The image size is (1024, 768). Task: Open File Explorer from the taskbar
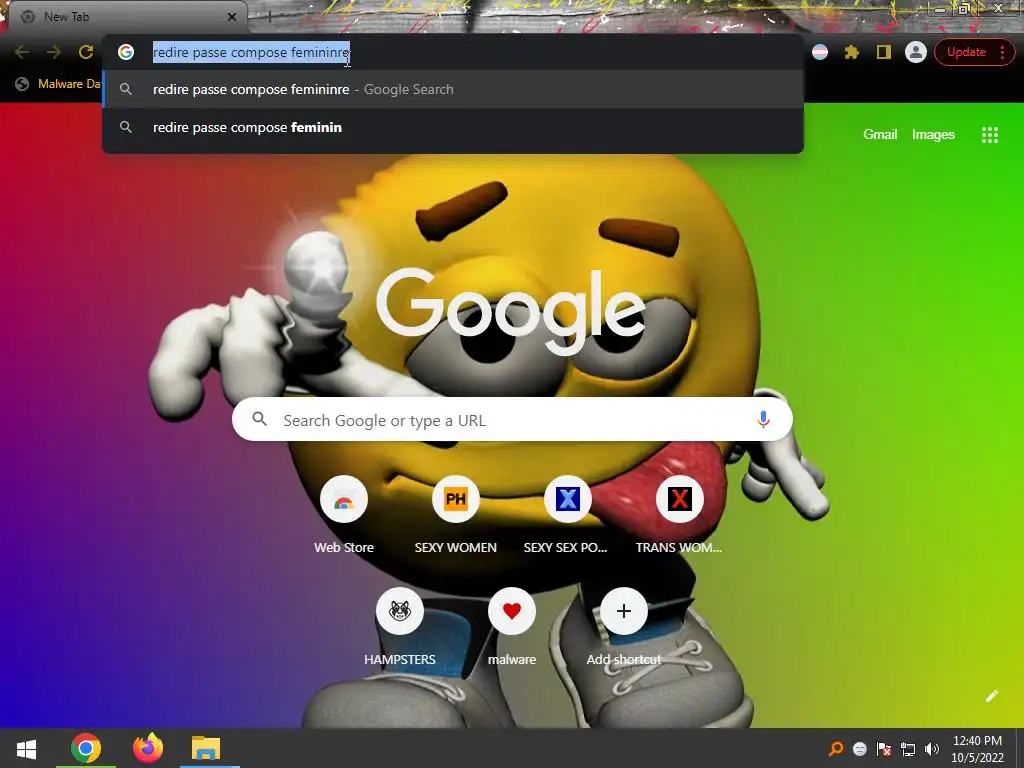[x=206, y=748]
